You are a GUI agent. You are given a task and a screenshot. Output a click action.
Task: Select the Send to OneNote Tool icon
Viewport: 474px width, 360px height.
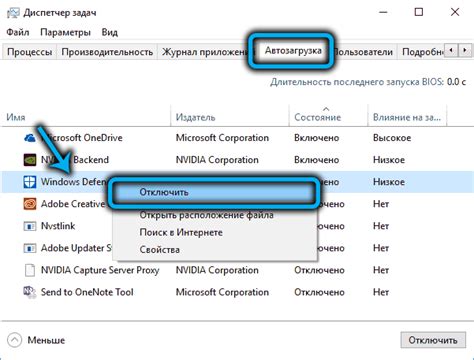(30, 292)
